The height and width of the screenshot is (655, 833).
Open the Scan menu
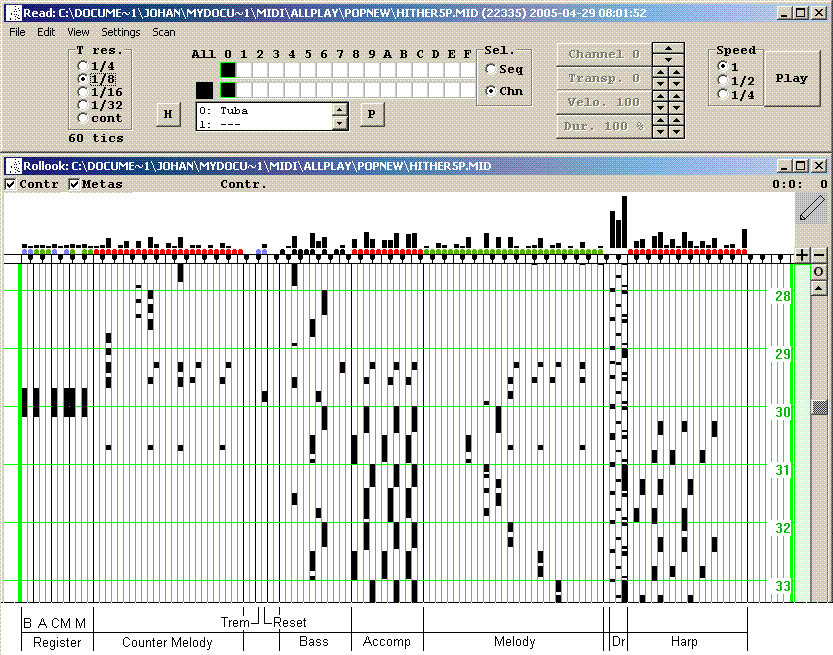click(163, 31)
